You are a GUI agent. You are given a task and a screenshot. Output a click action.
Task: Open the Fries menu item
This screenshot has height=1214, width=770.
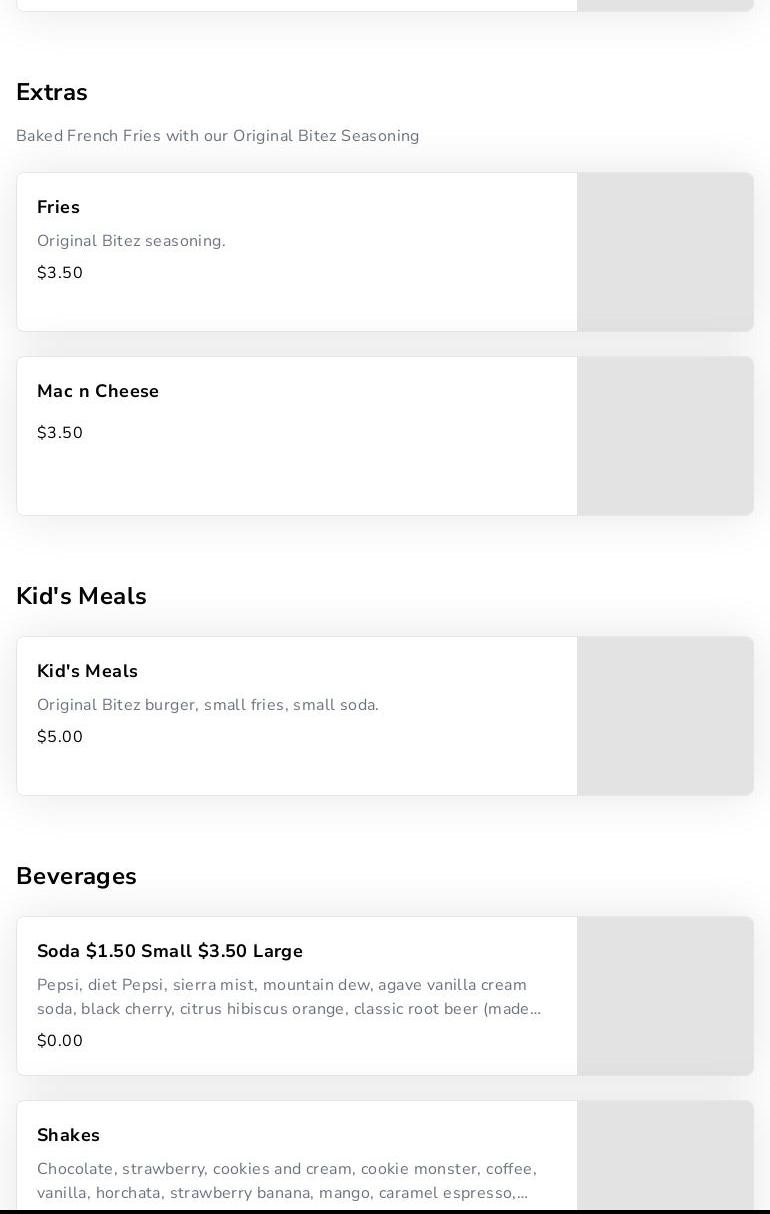pos(58,207)
